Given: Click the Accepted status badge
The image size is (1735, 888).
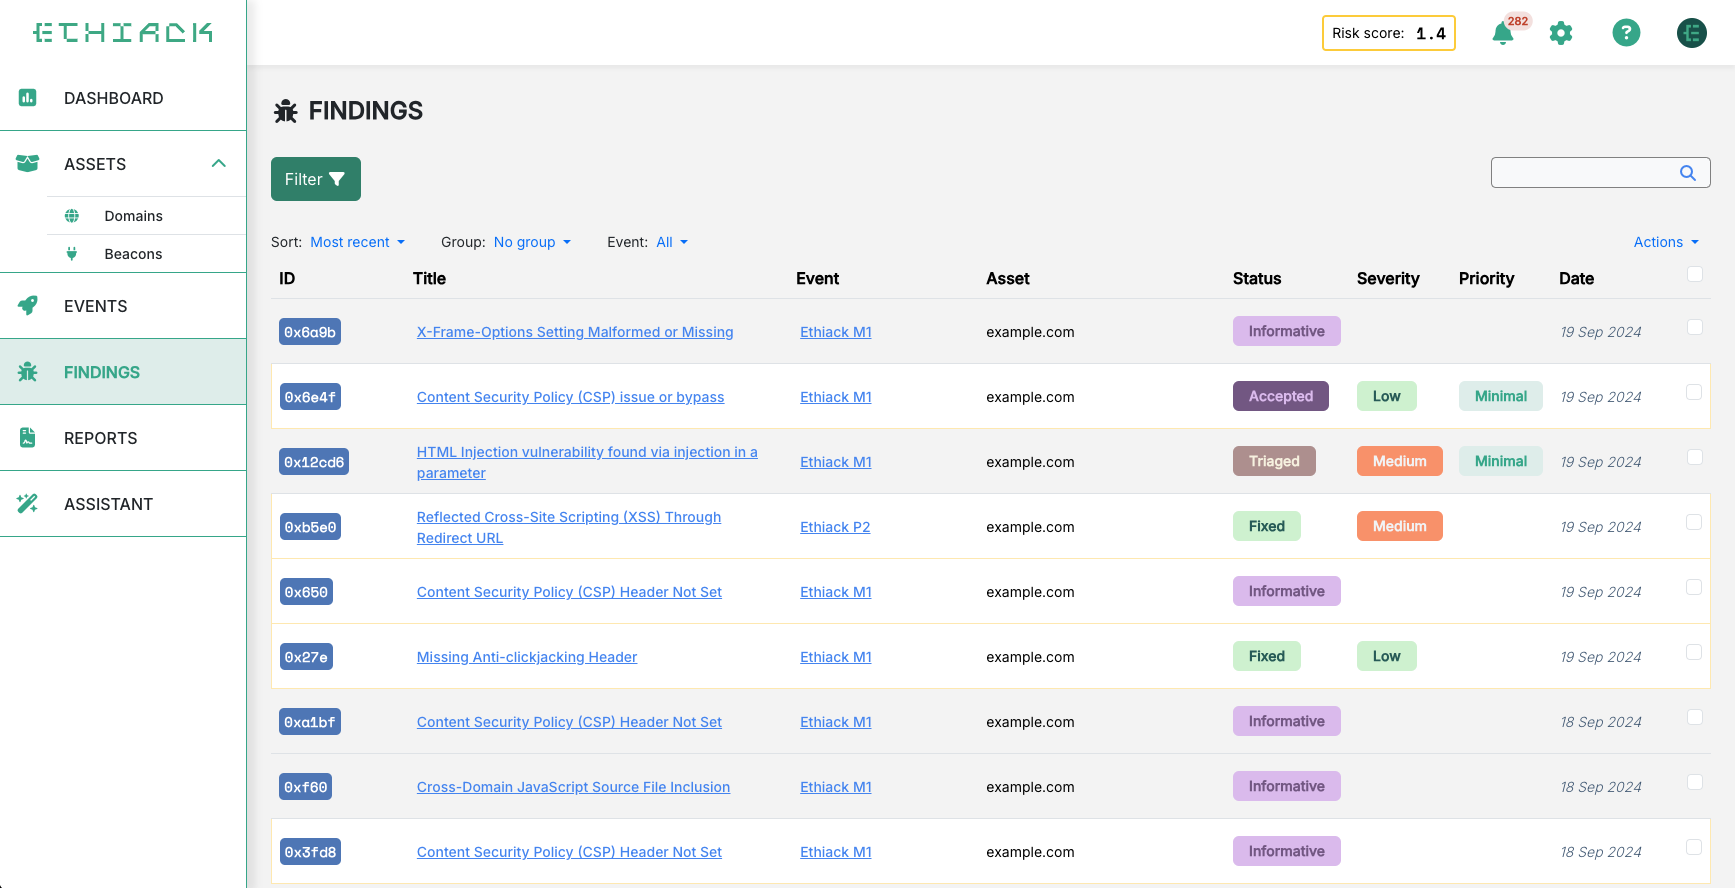Looking at the screenshot, I should pos(1280,396).
